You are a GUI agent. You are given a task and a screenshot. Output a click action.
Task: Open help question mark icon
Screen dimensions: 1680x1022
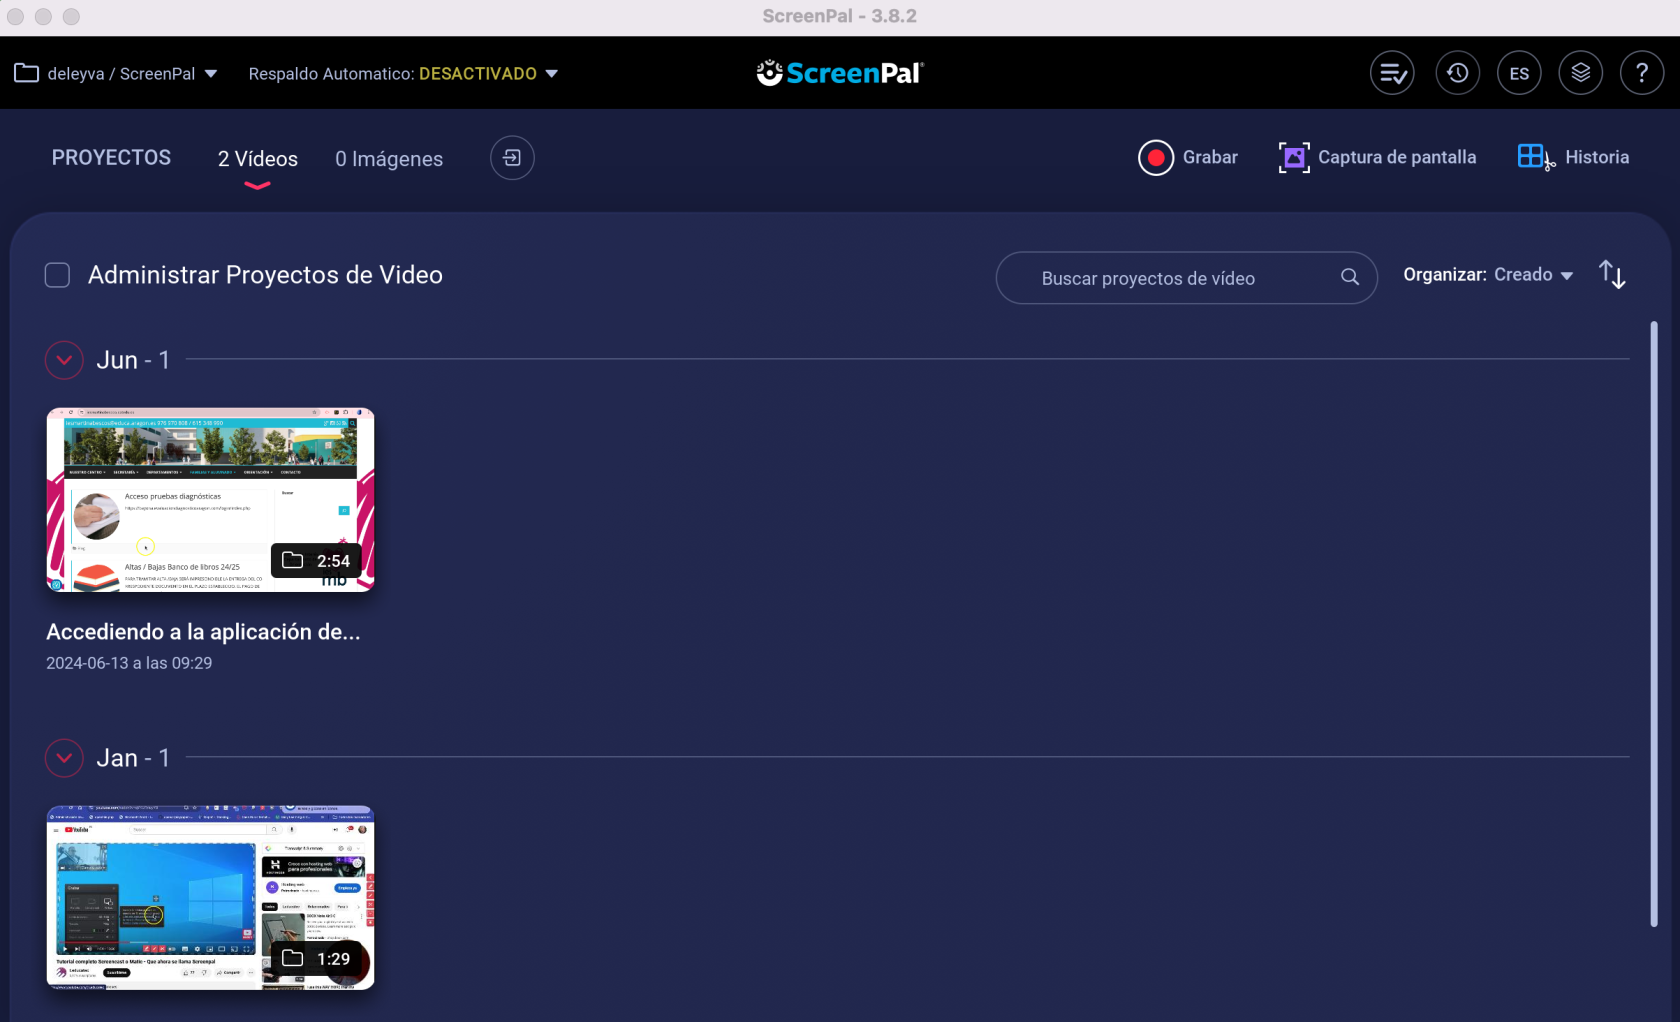1642,73
